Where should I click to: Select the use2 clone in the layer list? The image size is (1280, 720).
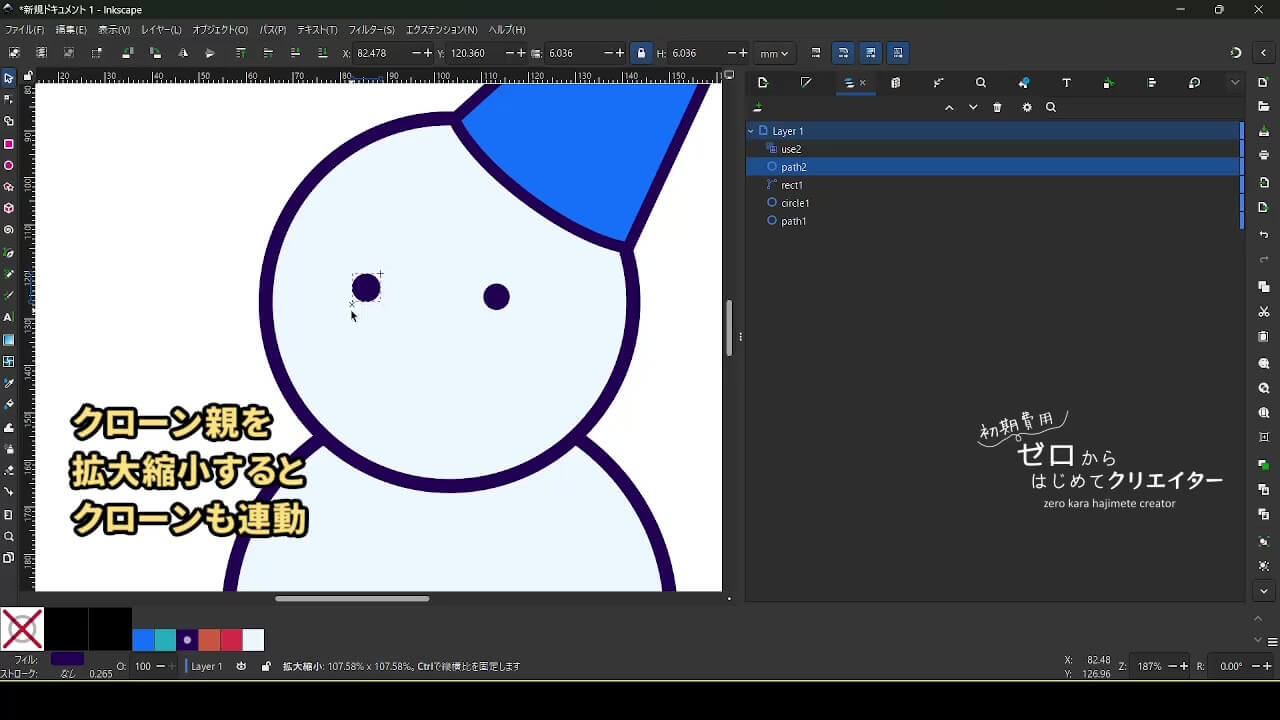790,149
